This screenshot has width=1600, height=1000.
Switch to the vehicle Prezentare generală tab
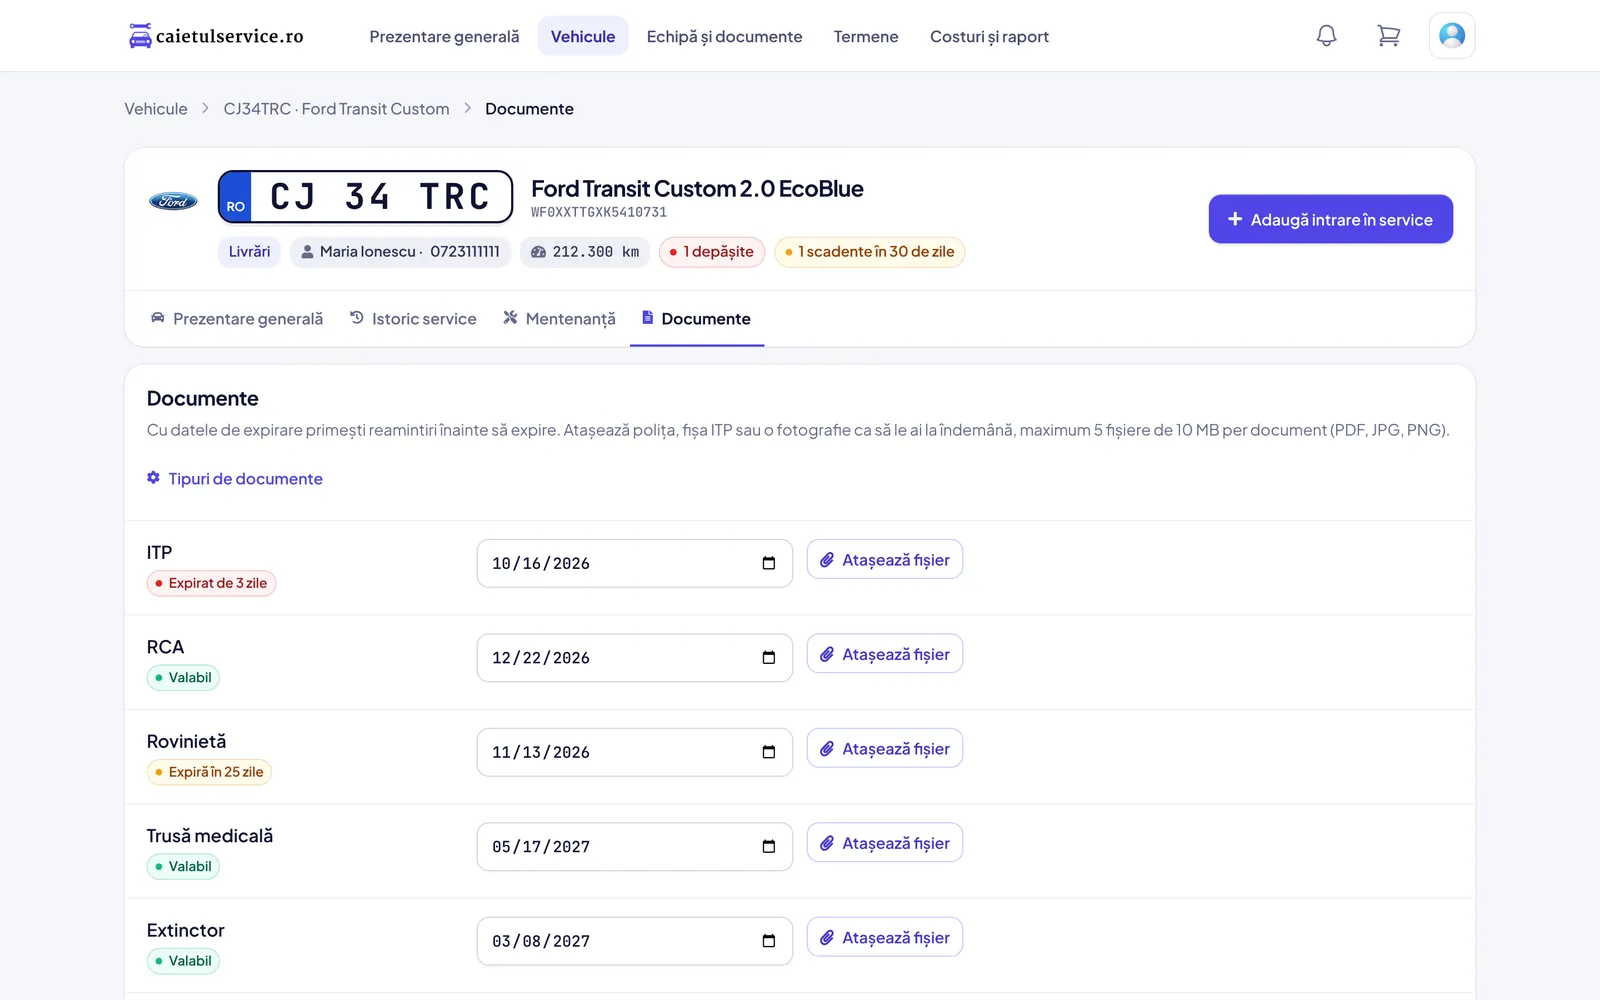(237, 319)
